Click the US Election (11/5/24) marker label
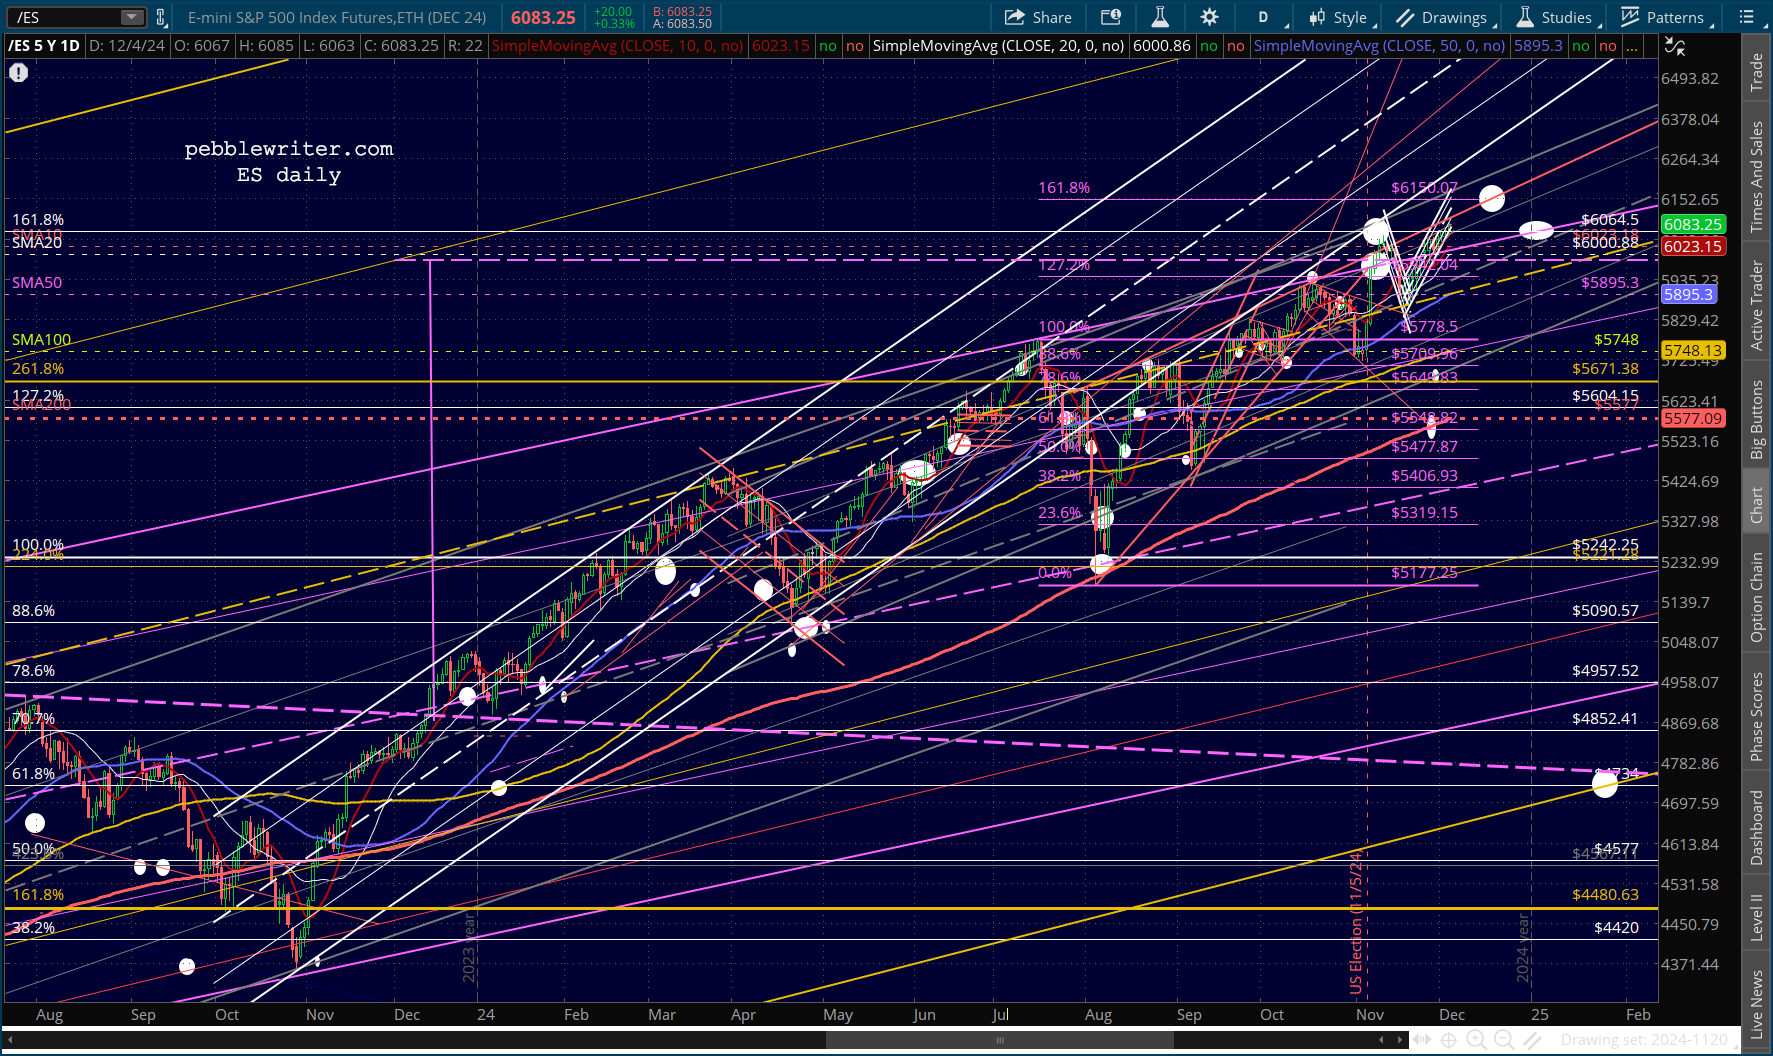The height and width of the screenshot is (1056, 1773). (1356, 921)
